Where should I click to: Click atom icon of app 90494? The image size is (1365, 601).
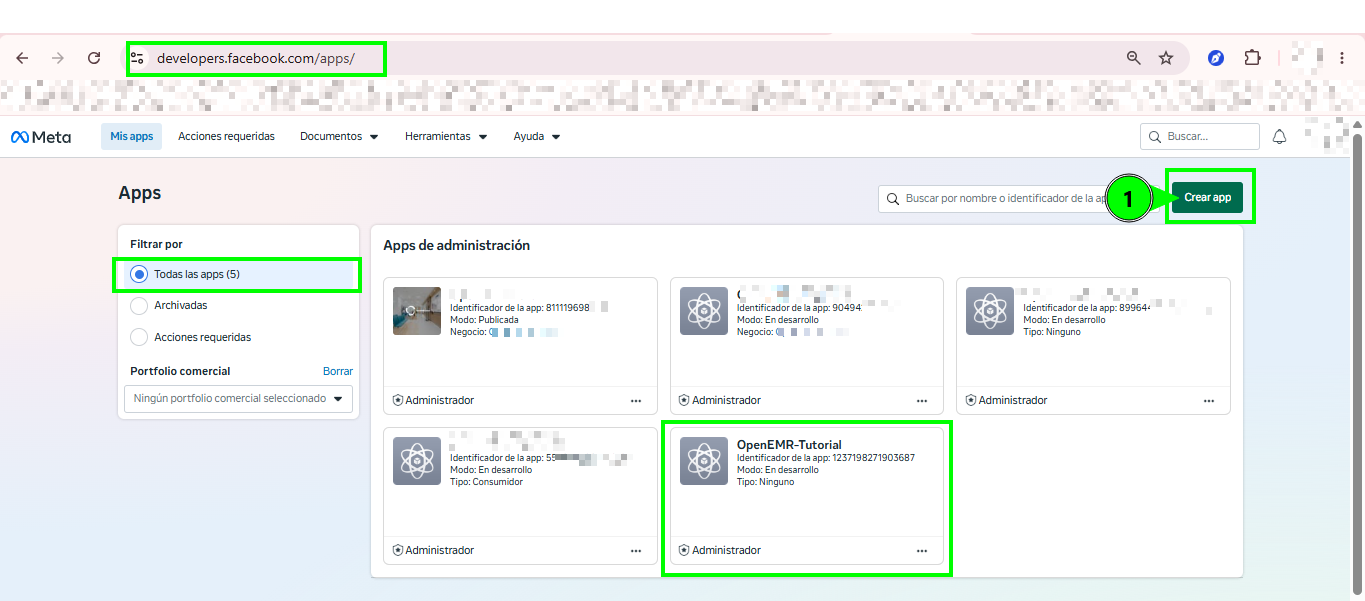click(x=704, y=311)
